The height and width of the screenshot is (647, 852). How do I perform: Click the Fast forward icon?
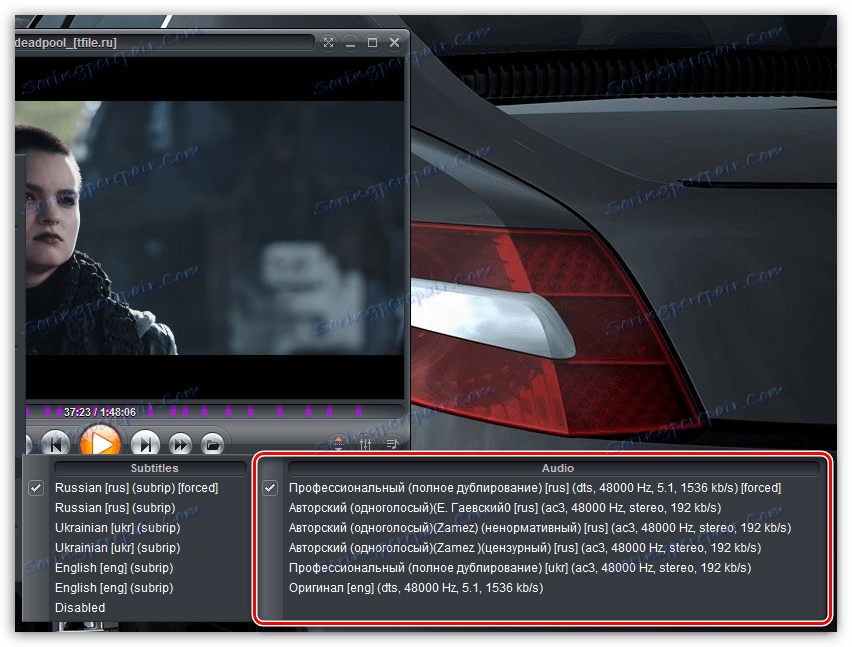pyautogui.click(x=181, y=443)
